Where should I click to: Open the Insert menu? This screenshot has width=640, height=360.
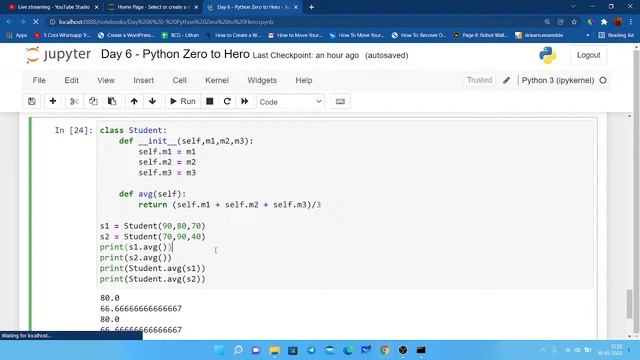144,80
